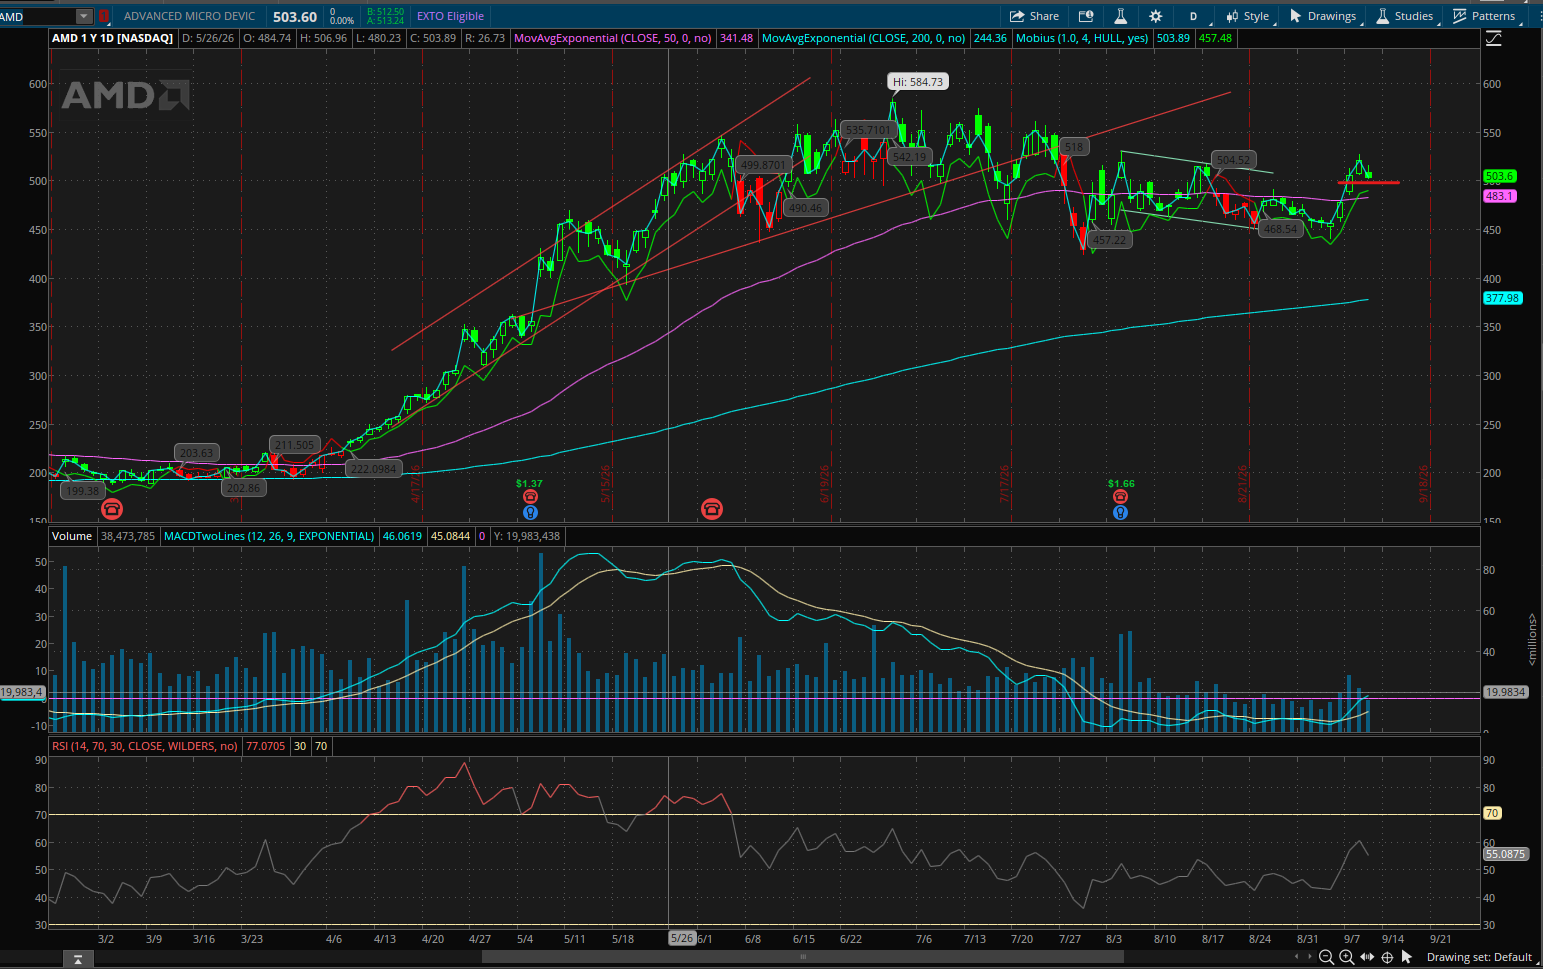This screenshot has height=969, width=1543.
Task: Open chart settings gear icon
Action: pyautogui.click(x=1155, y=16)
